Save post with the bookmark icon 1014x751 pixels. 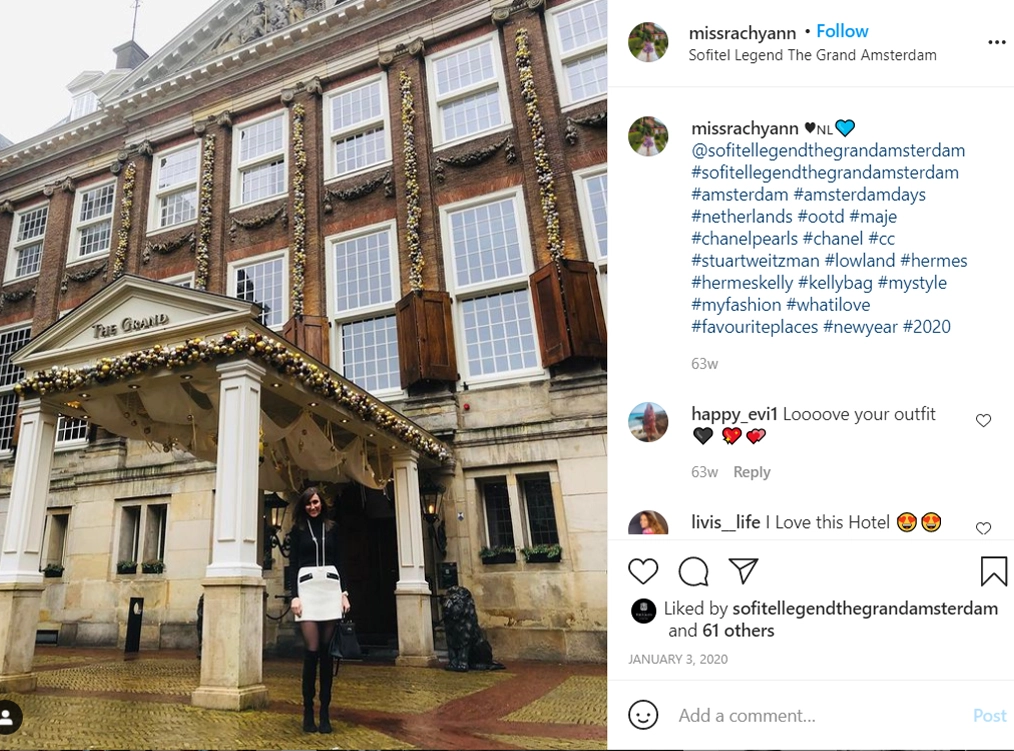[x=993, y=571]
